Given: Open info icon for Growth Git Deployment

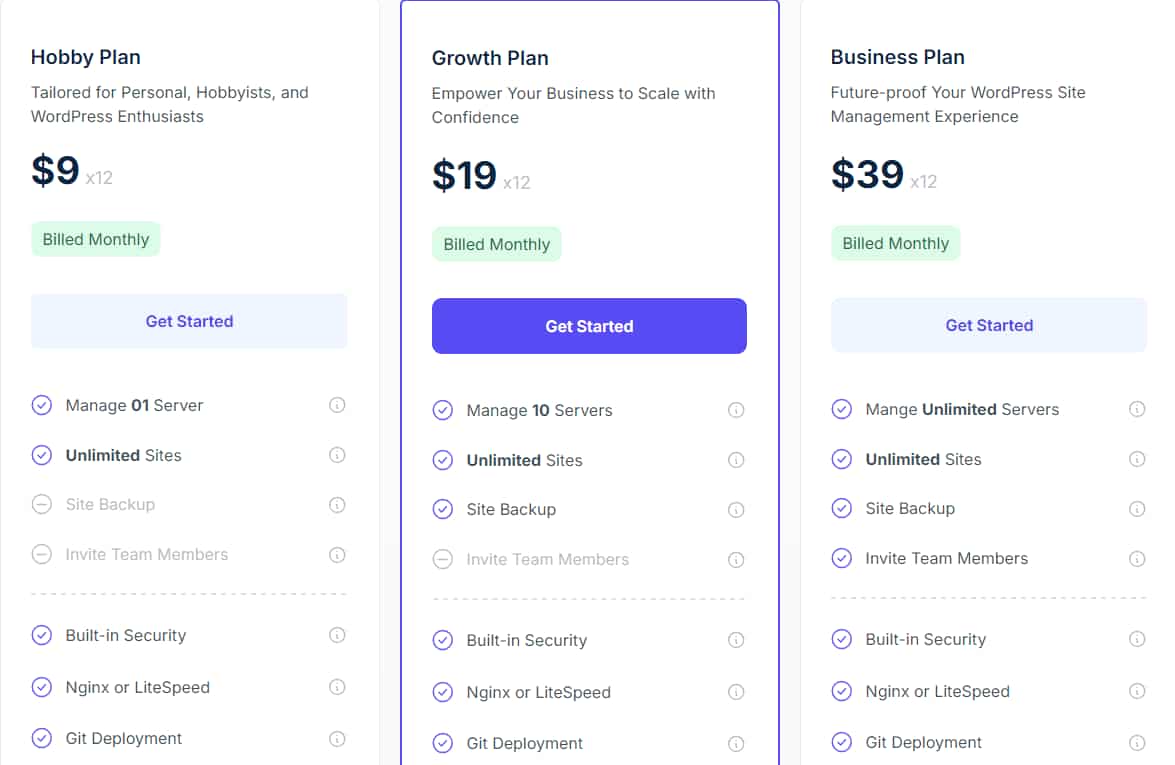Looking at the screenshot, I should tap(736, 743).
